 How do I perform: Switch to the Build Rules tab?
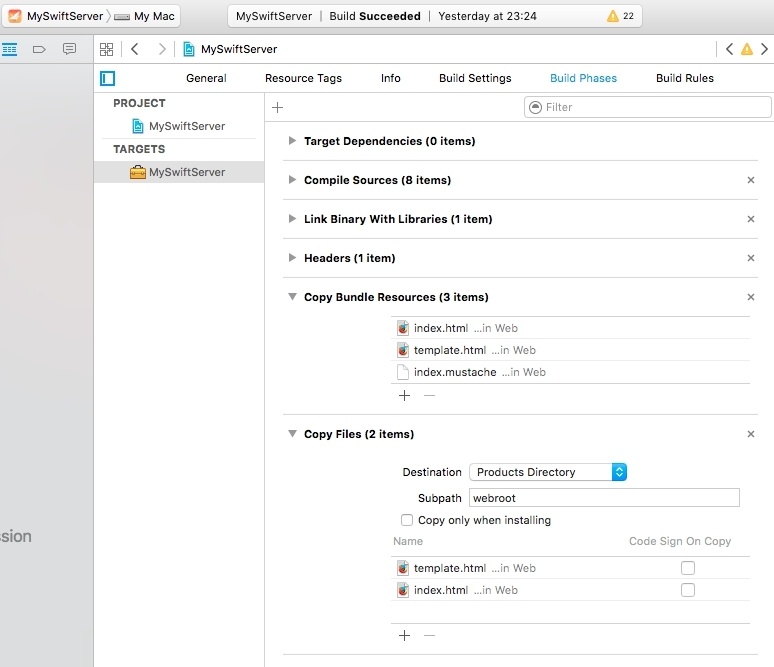click(x=685, y=78)
